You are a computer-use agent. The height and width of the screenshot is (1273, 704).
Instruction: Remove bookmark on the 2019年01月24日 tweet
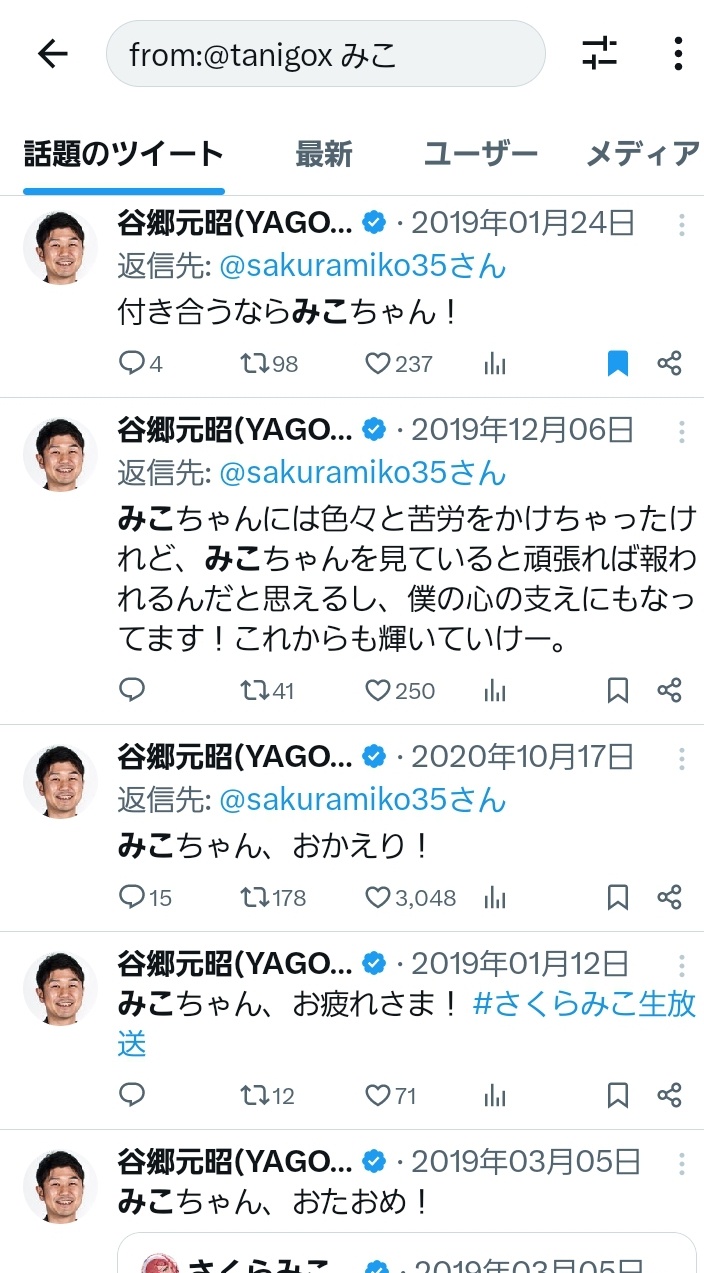(618, 364)
